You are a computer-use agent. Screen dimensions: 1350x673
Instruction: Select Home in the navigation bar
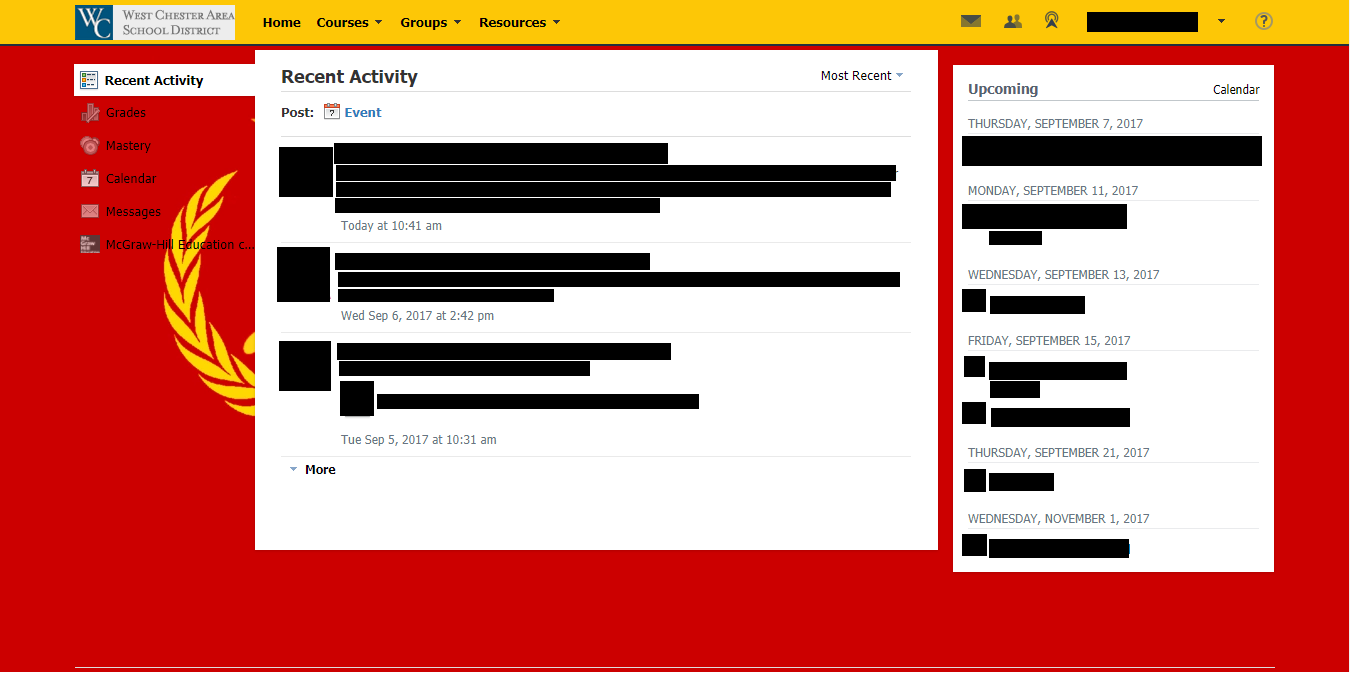(281, 22)
